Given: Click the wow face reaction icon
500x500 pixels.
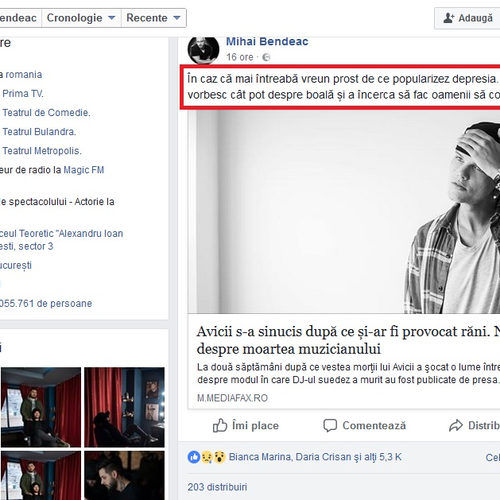Looking at the screenshot, I should click(219, 457).
